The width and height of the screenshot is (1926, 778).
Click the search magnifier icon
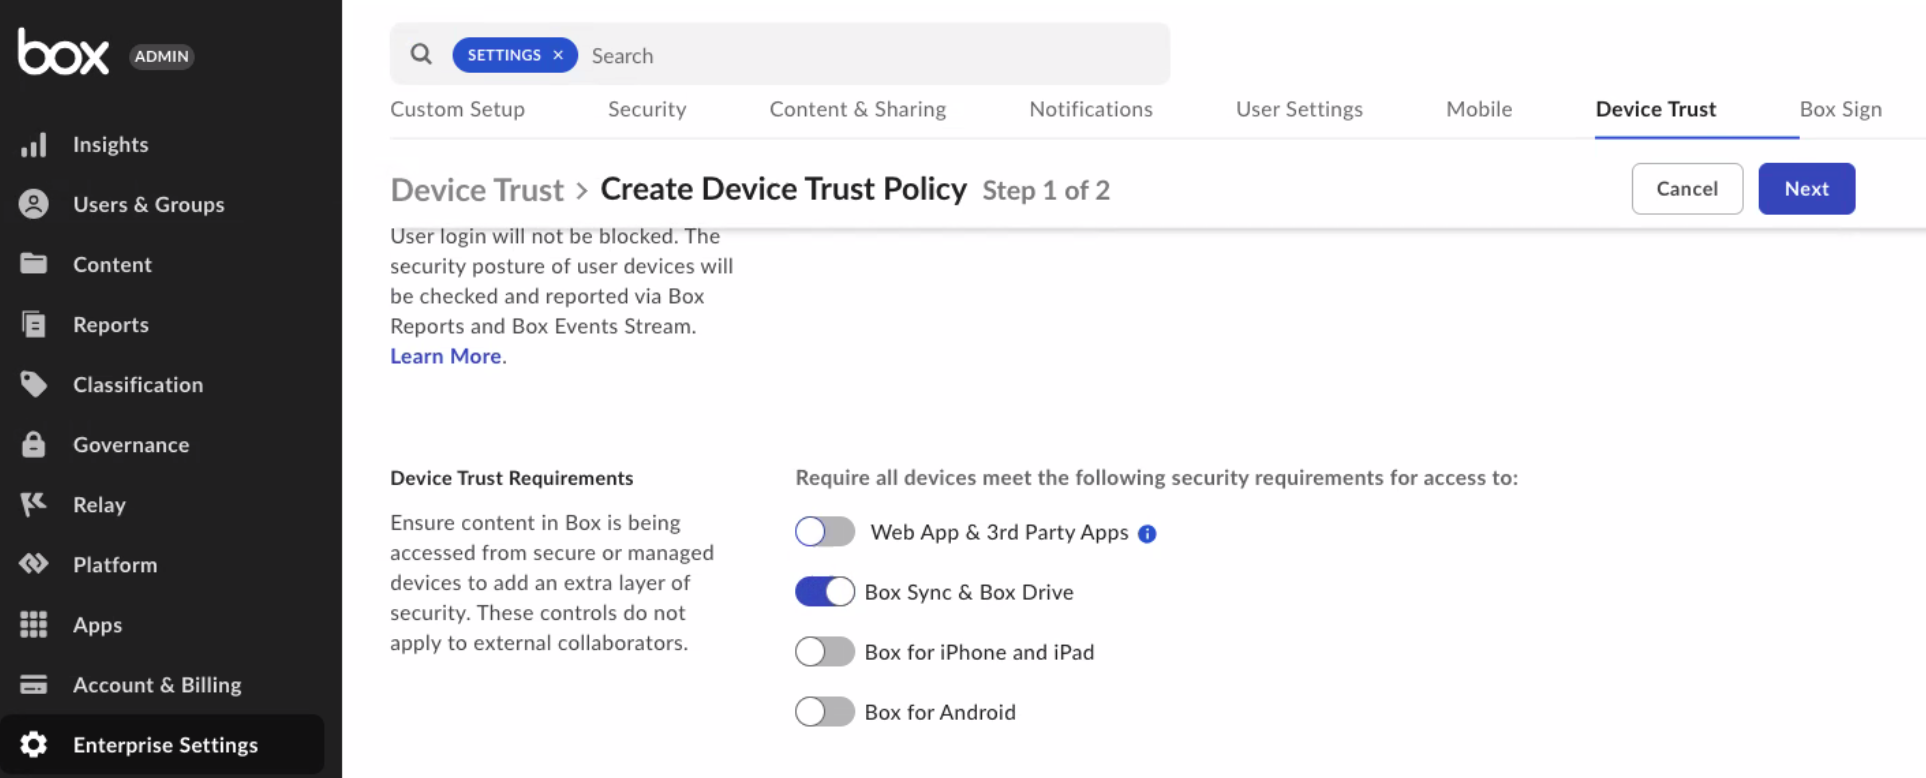(x=421, y=54)
